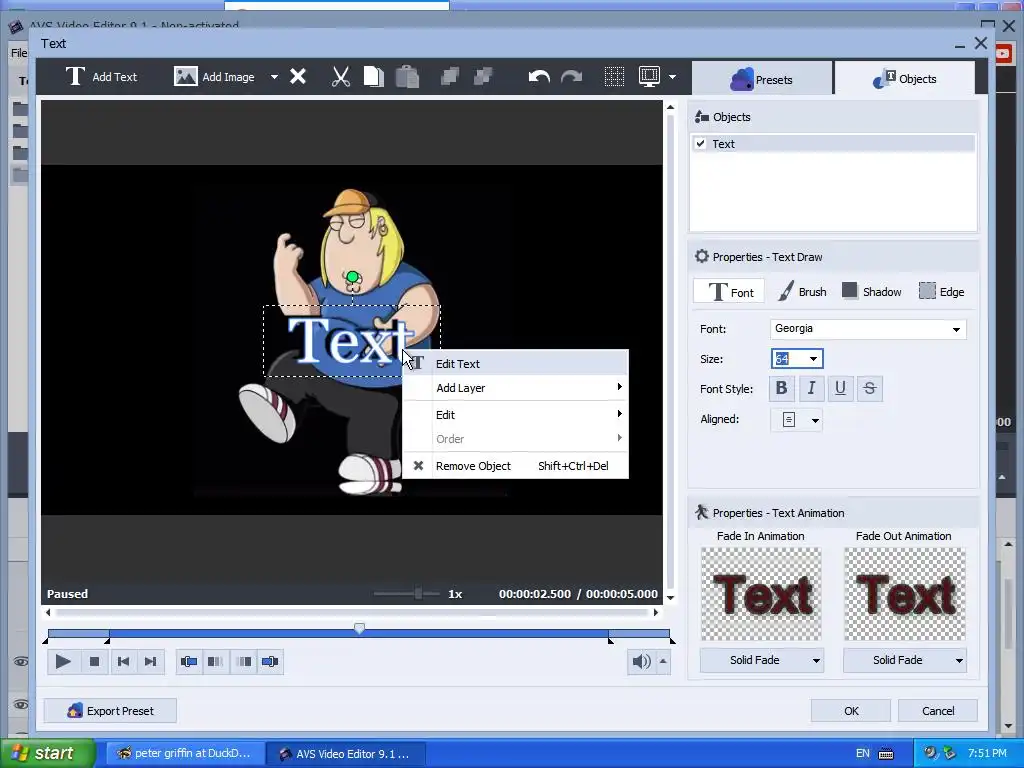Click the Undo arrow icon

(x=539, y=76)
